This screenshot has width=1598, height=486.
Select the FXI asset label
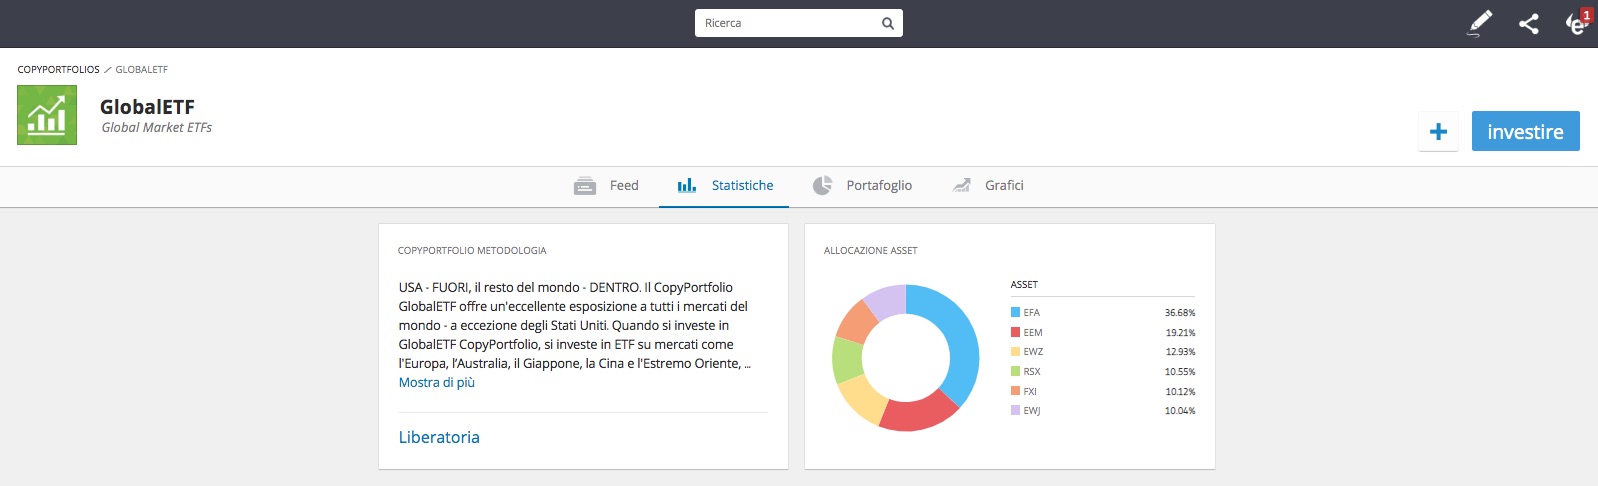click(x=1030, y=391)
